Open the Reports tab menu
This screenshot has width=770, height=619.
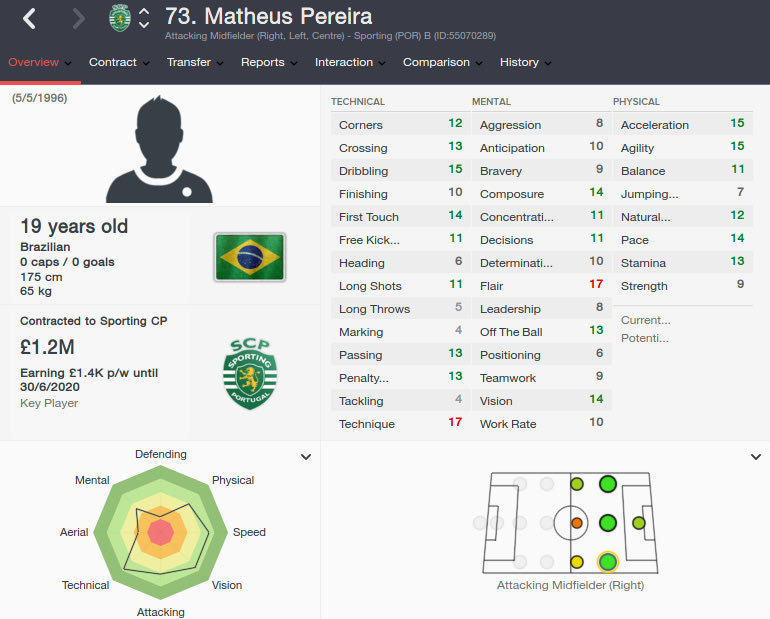(x=269, y=62)
